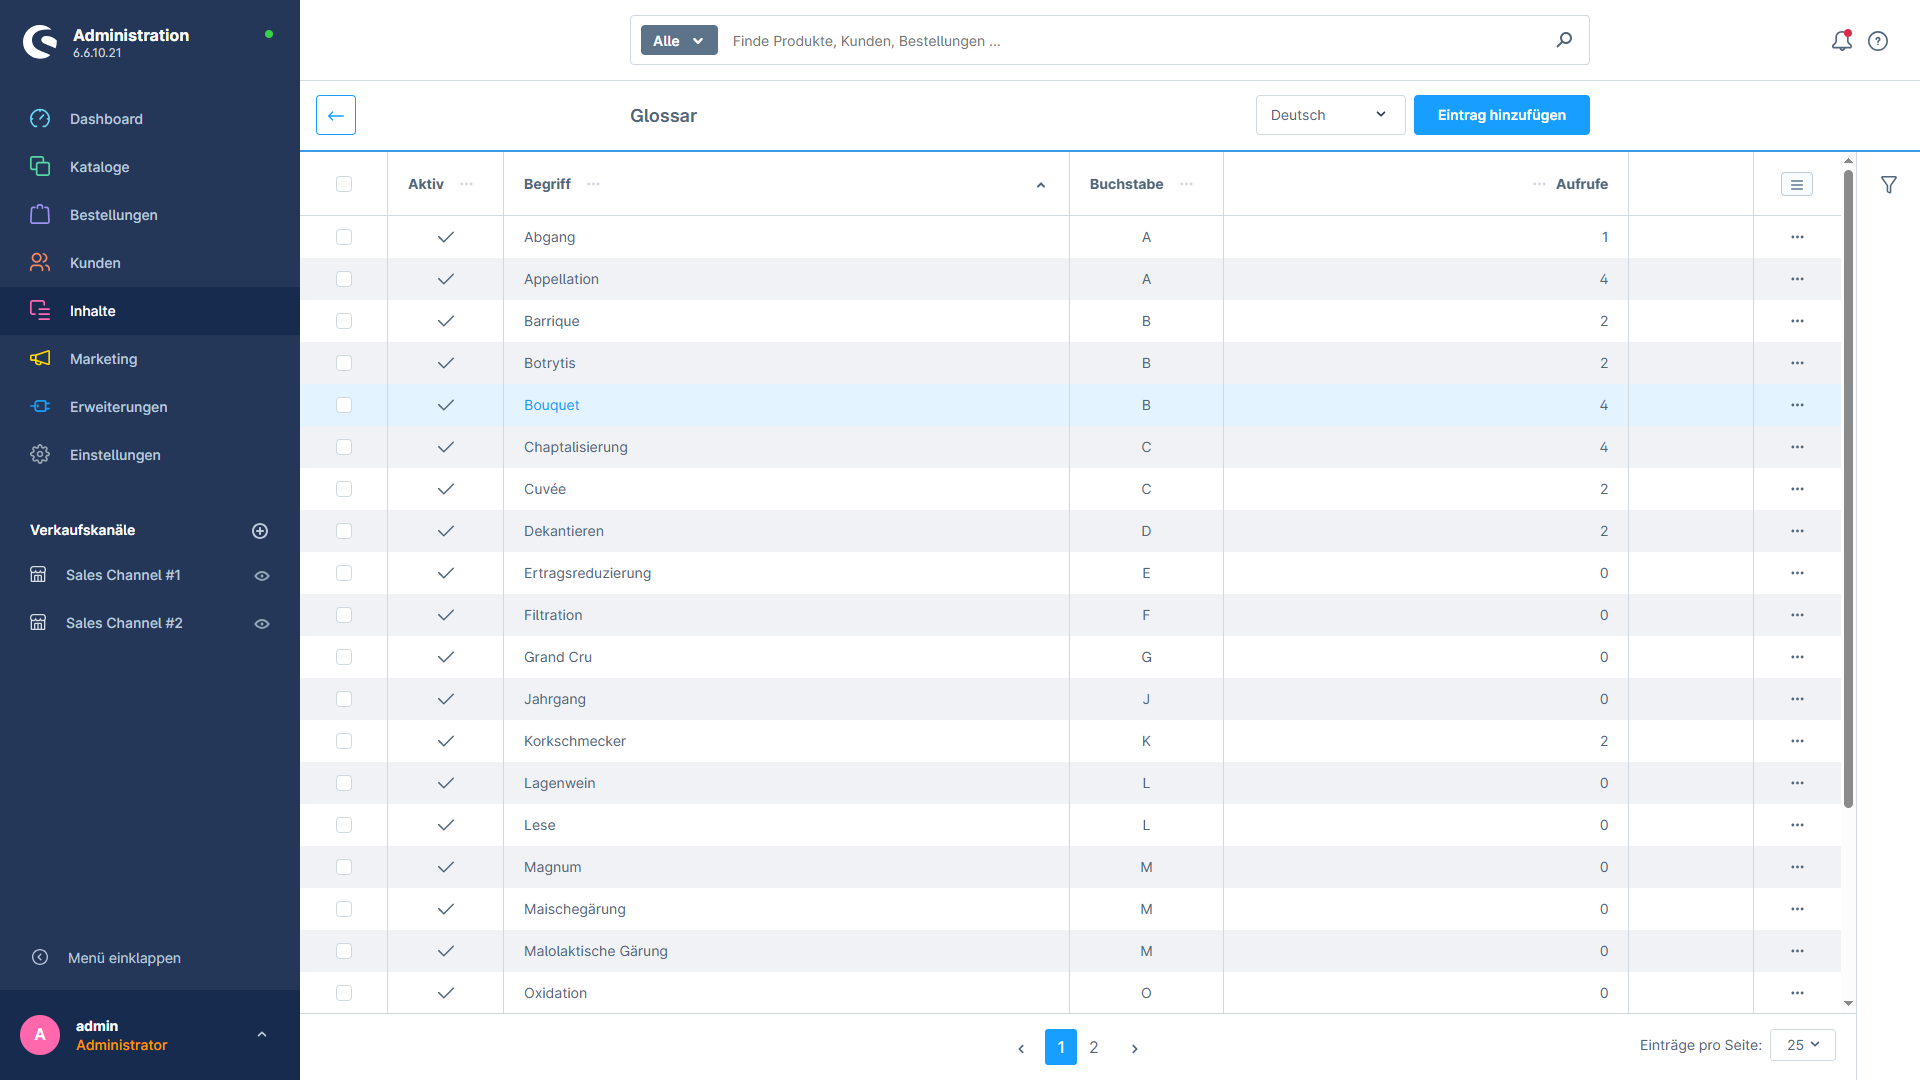
Task: Open the Bouquet glossary entry
Action: (x=551, y=405)
